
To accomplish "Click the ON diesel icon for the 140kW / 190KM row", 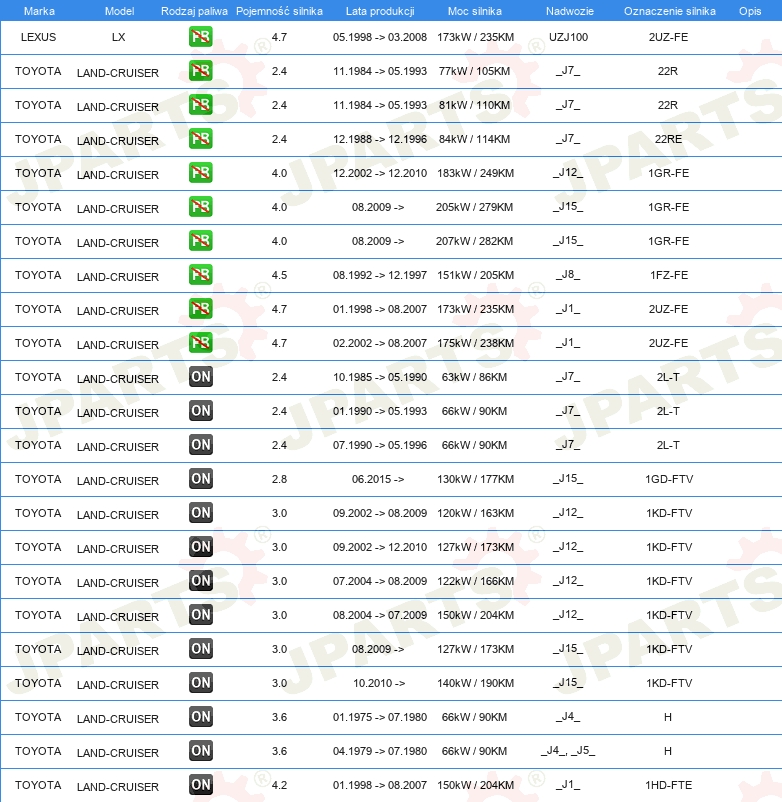I will (200, 683).
